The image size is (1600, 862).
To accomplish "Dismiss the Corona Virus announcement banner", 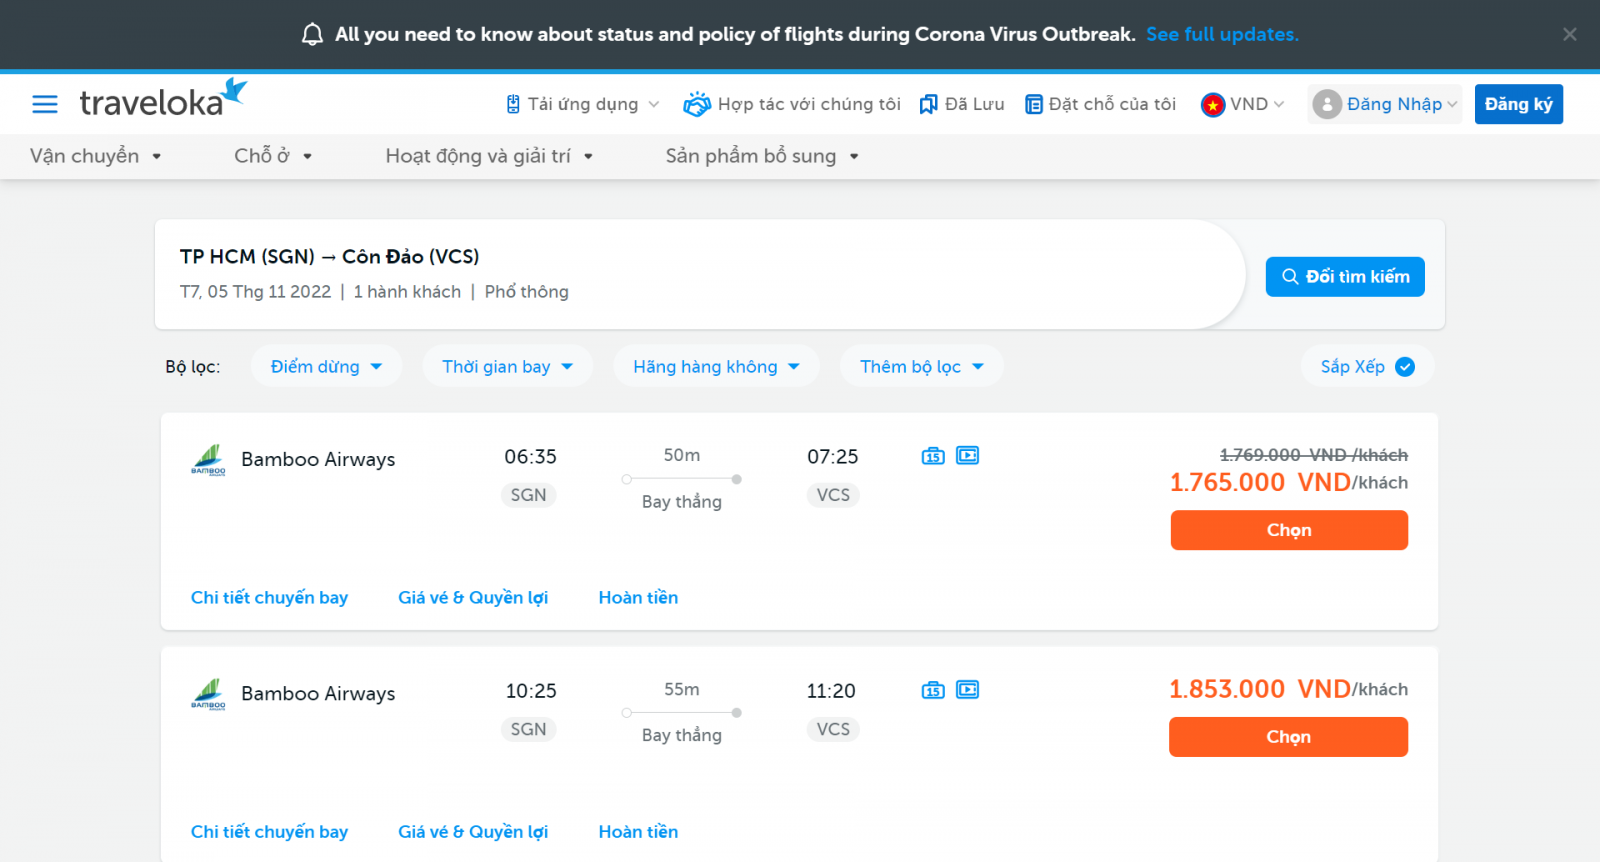I will 1570,34.
